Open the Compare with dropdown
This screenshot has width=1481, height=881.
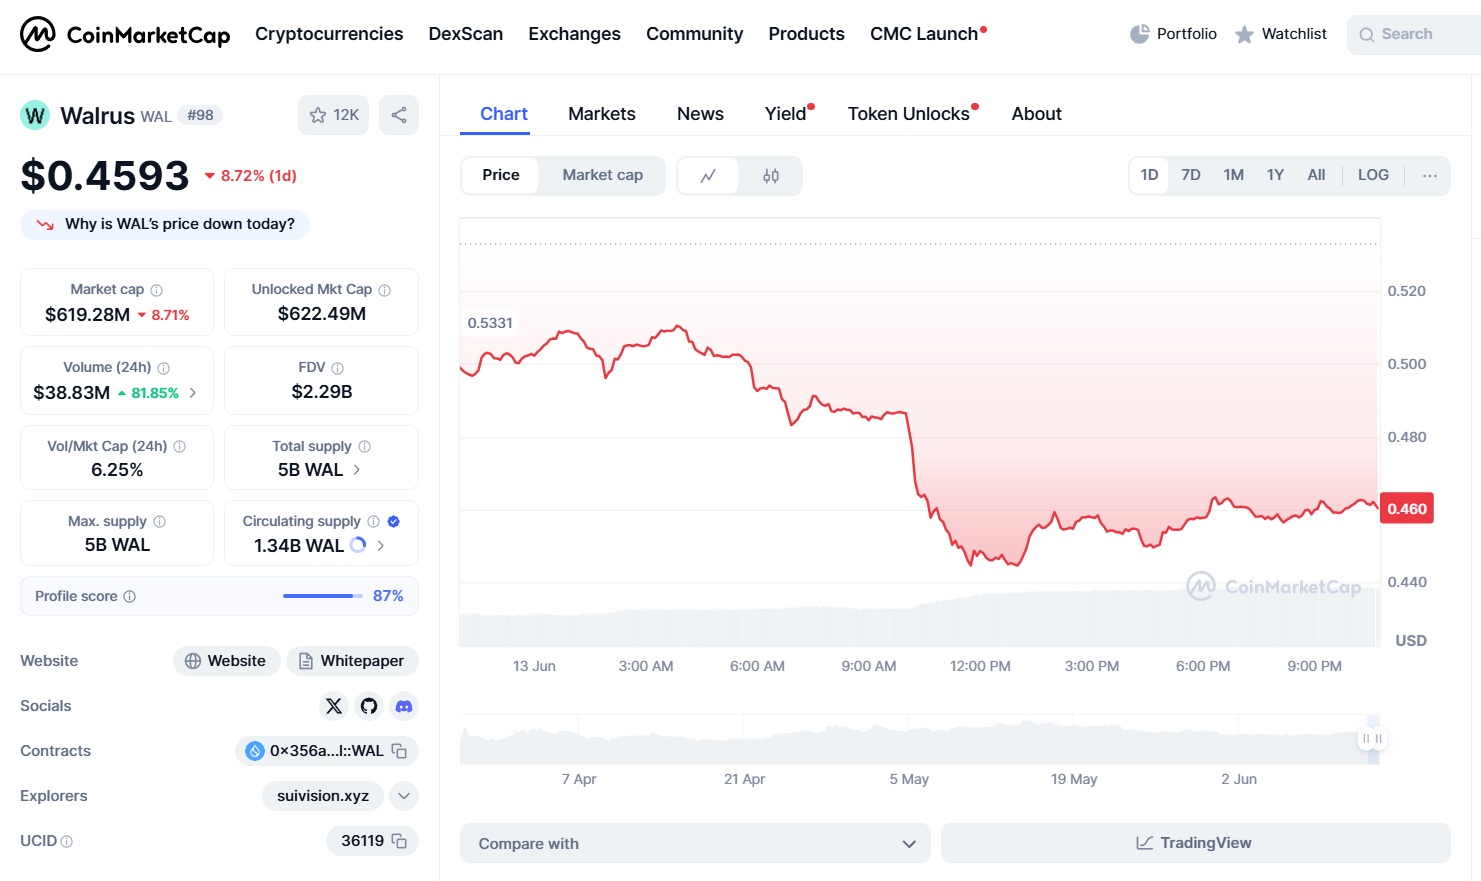[695, 843]
